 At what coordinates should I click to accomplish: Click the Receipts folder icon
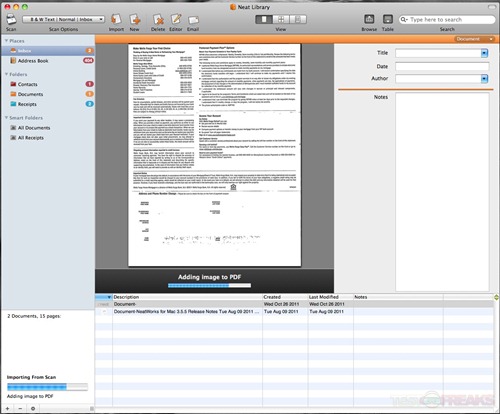click(x=13, y=104)
